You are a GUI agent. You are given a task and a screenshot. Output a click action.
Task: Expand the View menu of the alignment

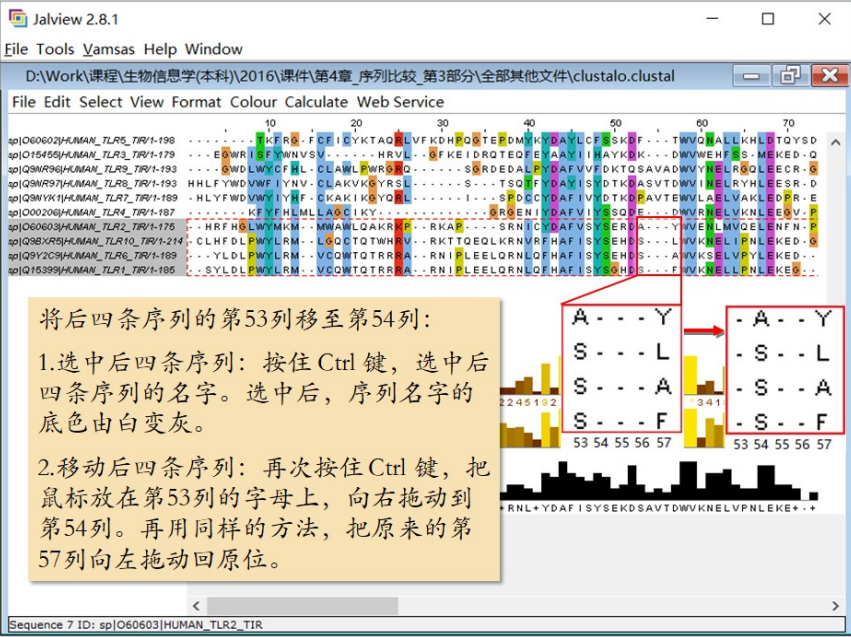[x=147, y=102]
